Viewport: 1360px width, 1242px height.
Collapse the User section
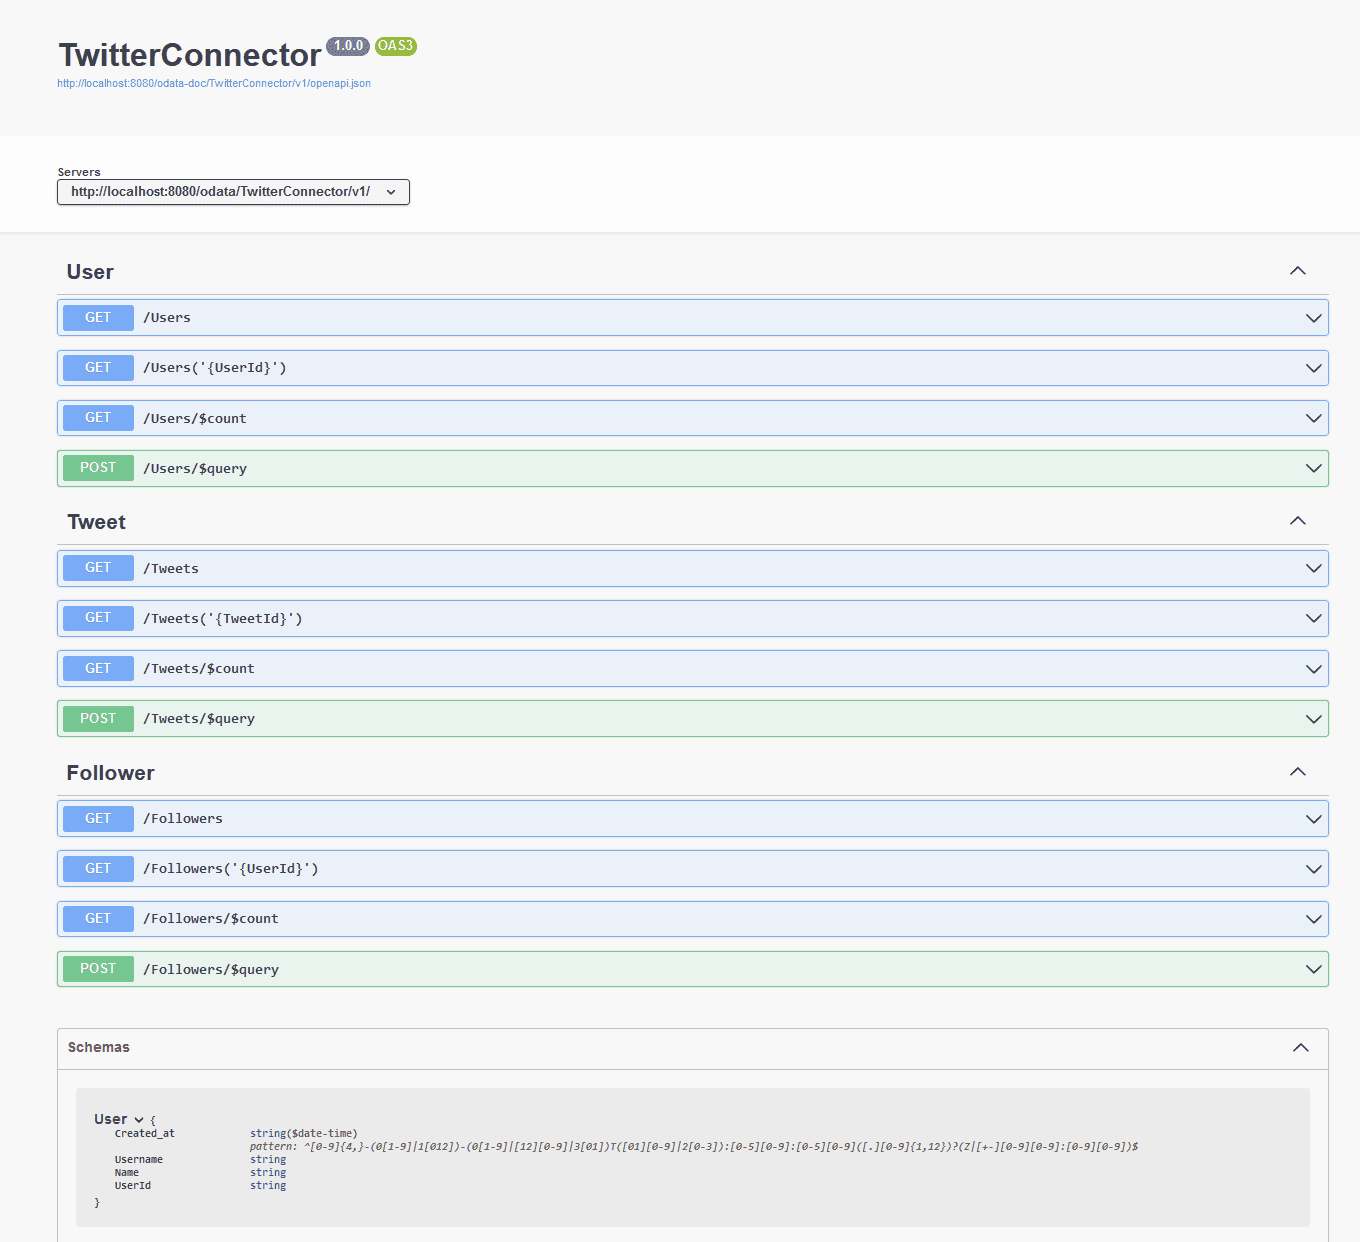click(x=1297, y=271)
